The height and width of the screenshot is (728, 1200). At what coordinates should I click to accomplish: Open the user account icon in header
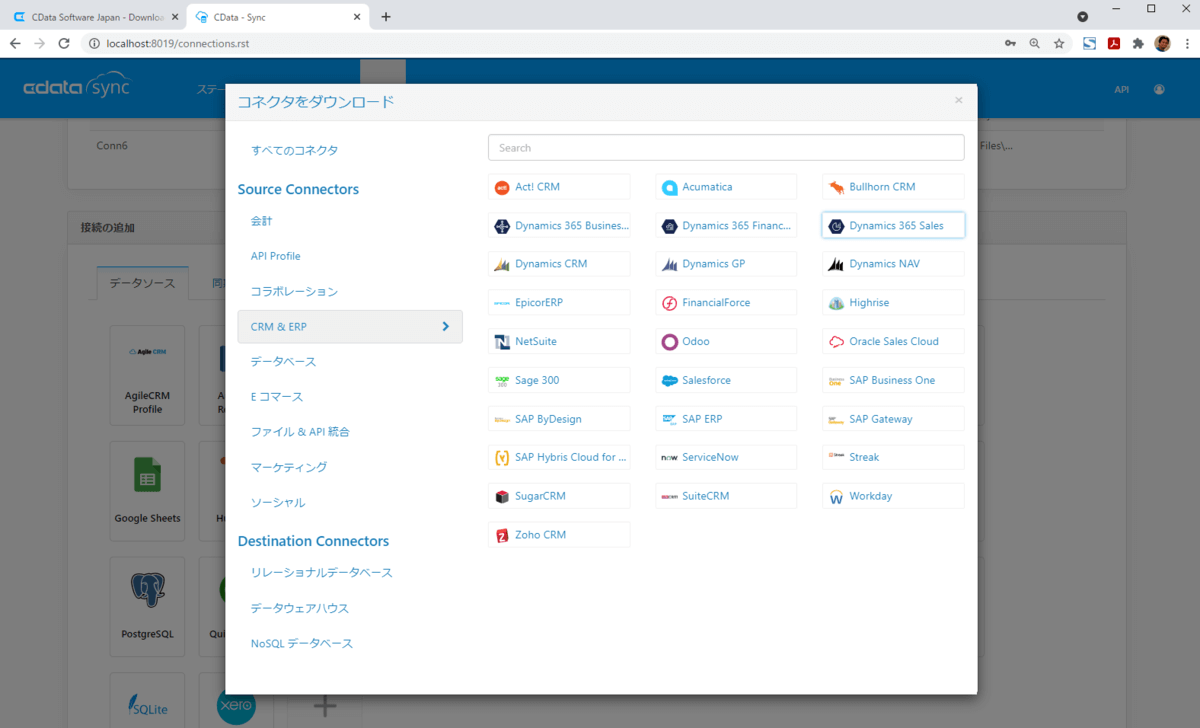[x=1159, y=89]
